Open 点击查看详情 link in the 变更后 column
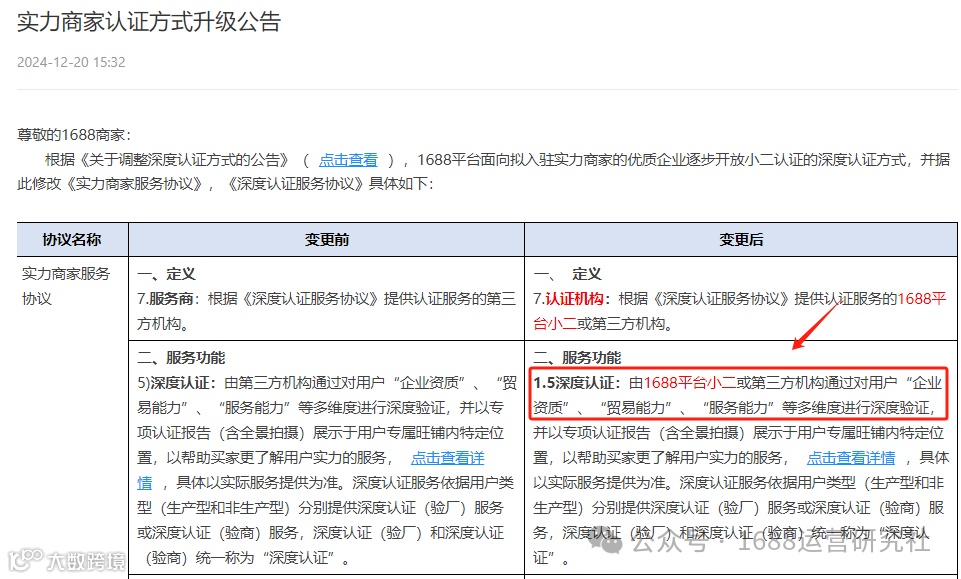Viewport: 961px width, 579px height. click(851, 458)
